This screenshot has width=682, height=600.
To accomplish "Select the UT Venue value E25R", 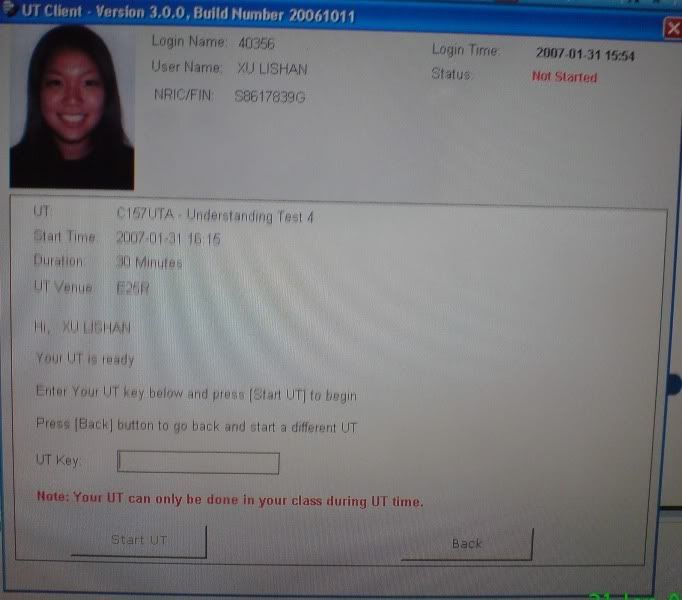I will coord(133,288).
